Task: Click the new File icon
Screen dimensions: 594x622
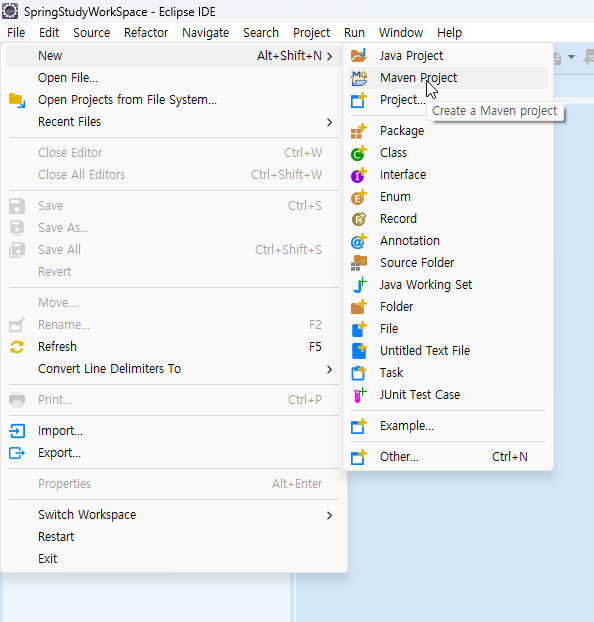Action: [359, 329]
